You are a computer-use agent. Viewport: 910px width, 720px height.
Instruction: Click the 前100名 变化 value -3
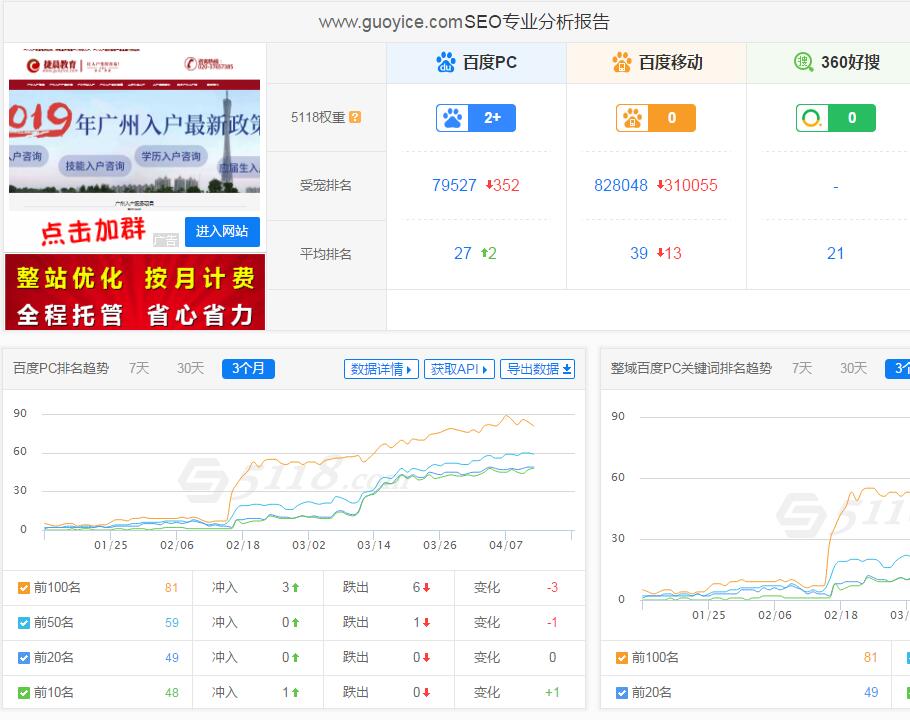click(x=552, y=588)
